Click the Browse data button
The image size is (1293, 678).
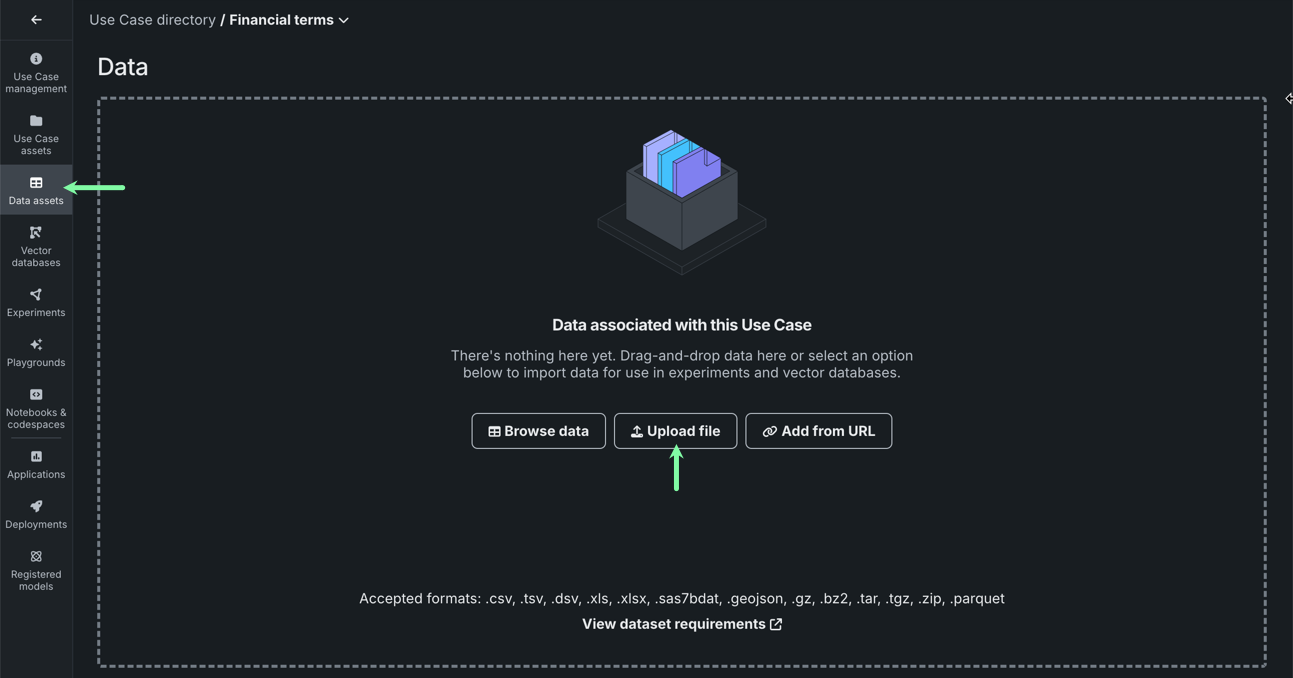click(538, 431)
